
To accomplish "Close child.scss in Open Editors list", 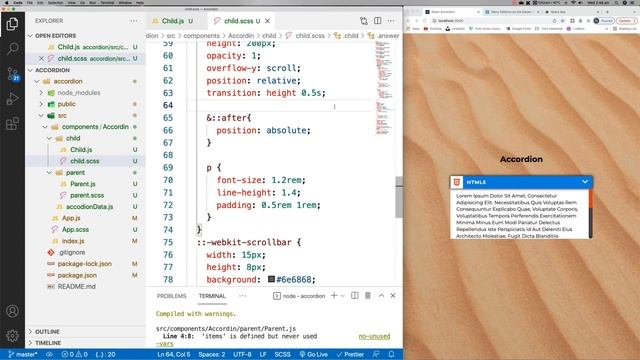I will click(41, 58).
